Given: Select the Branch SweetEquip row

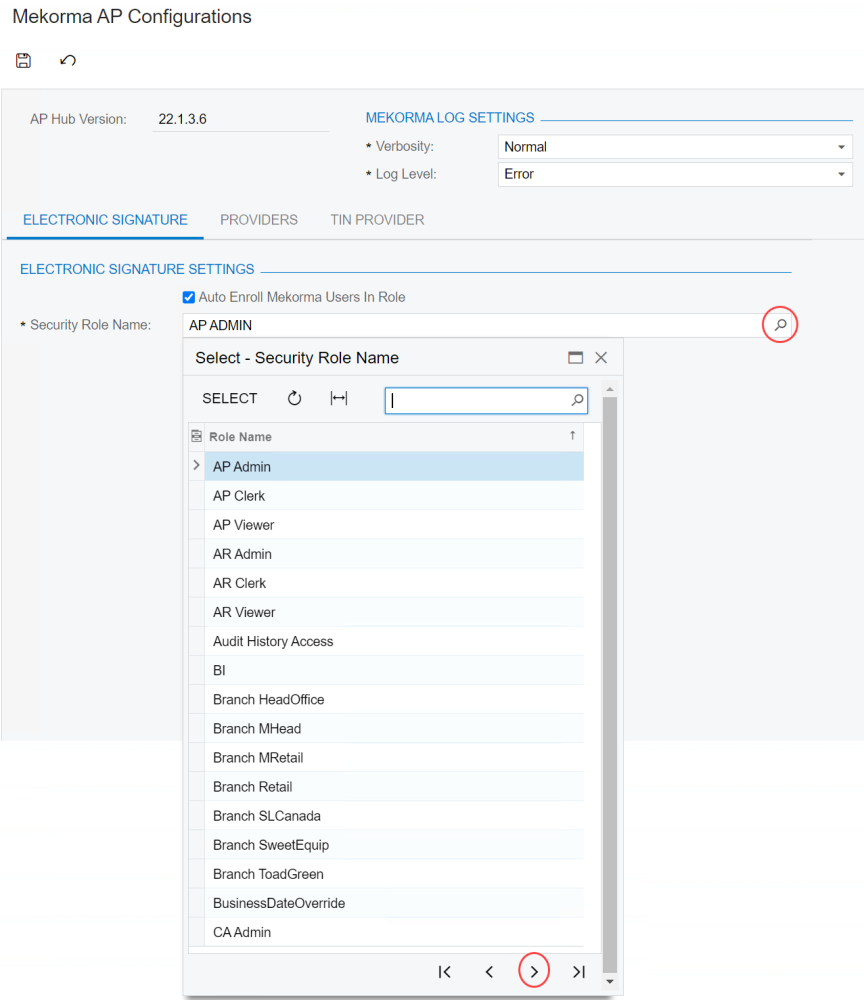Looking at the screenshot, I should tap(394, 845).
